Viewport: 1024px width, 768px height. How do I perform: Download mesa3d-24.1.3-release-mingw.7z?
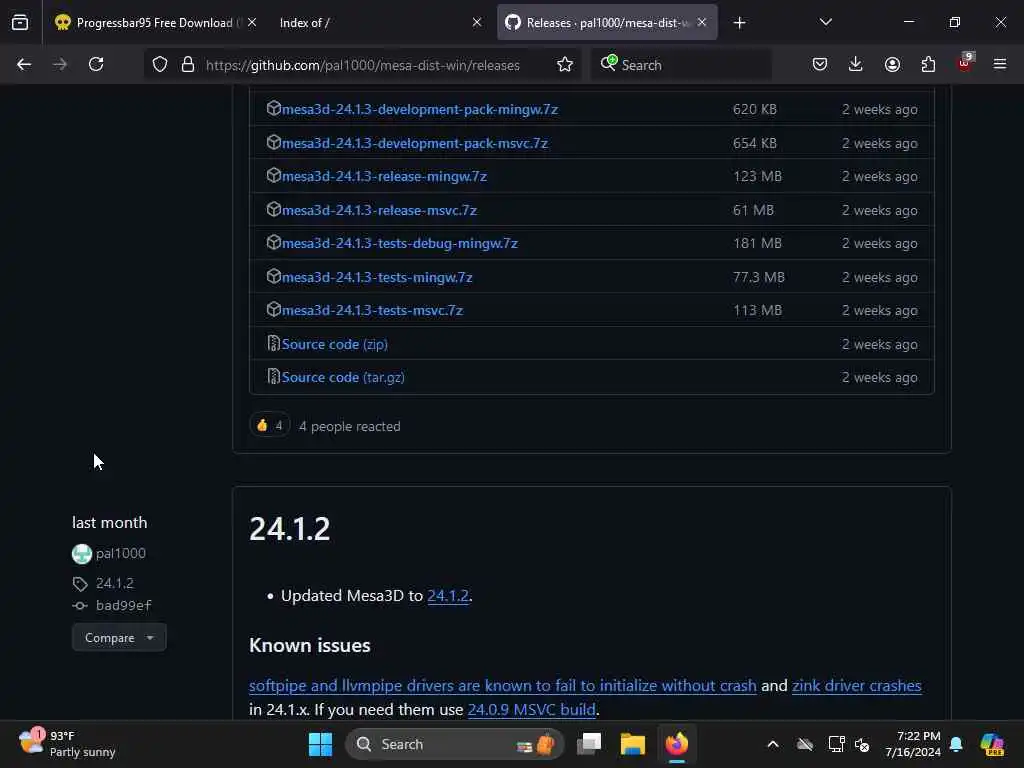tap(384, 176)
